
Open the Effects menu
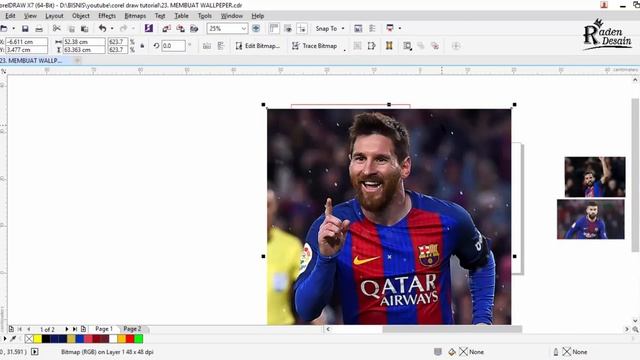coord(107,16)
